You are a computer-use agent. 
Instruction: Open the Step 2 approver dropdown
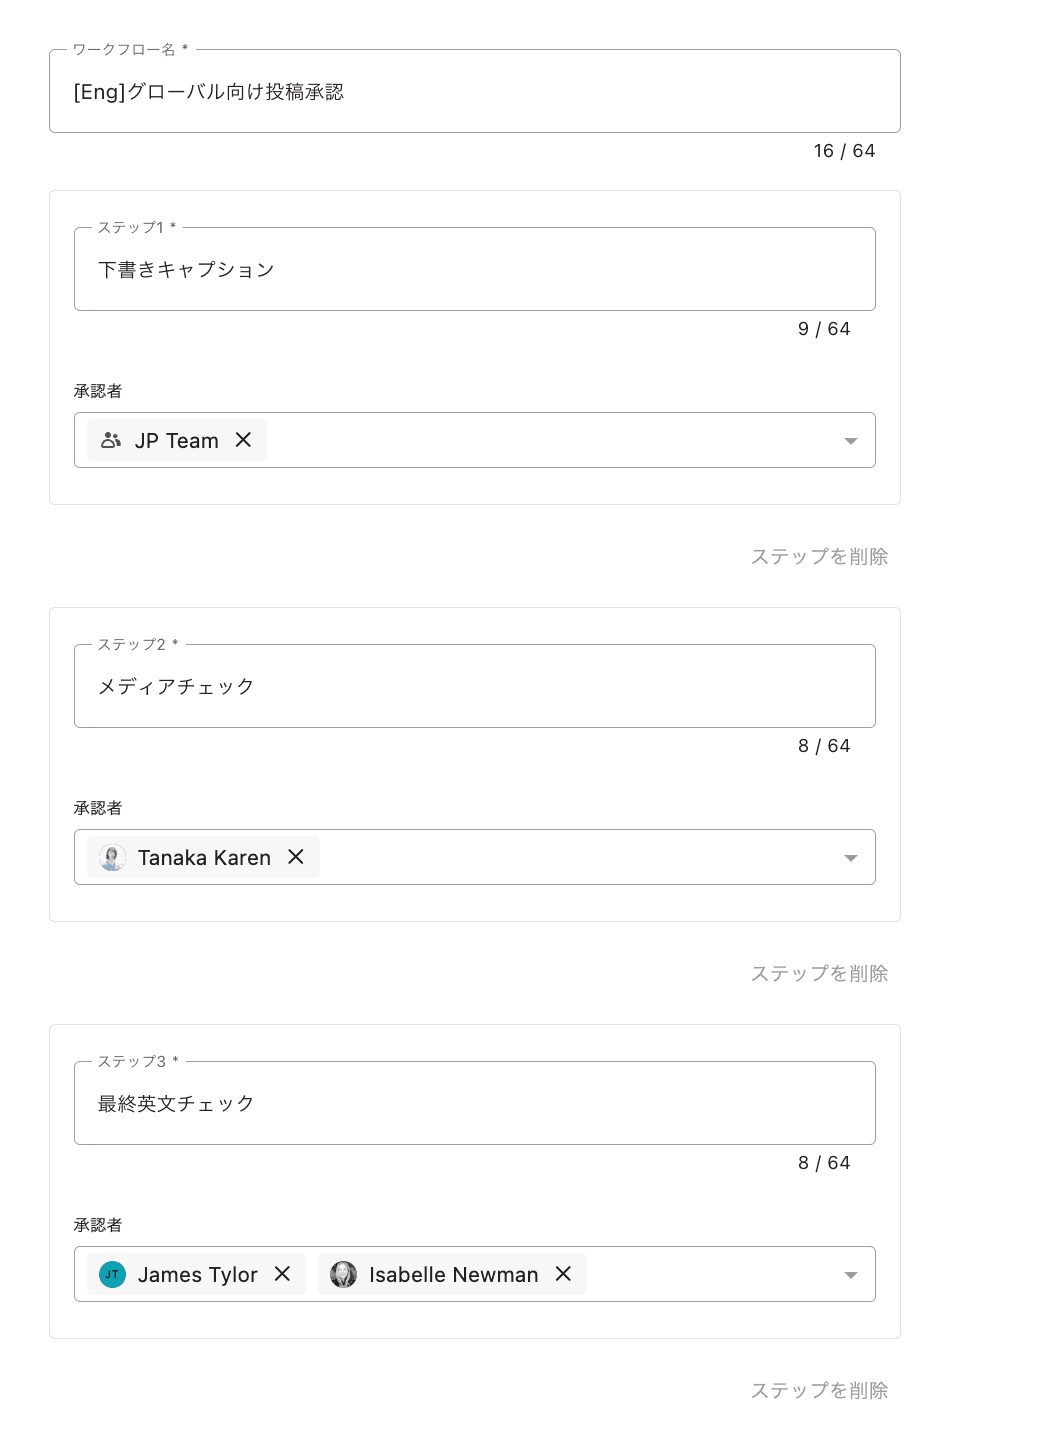point(850,858)
